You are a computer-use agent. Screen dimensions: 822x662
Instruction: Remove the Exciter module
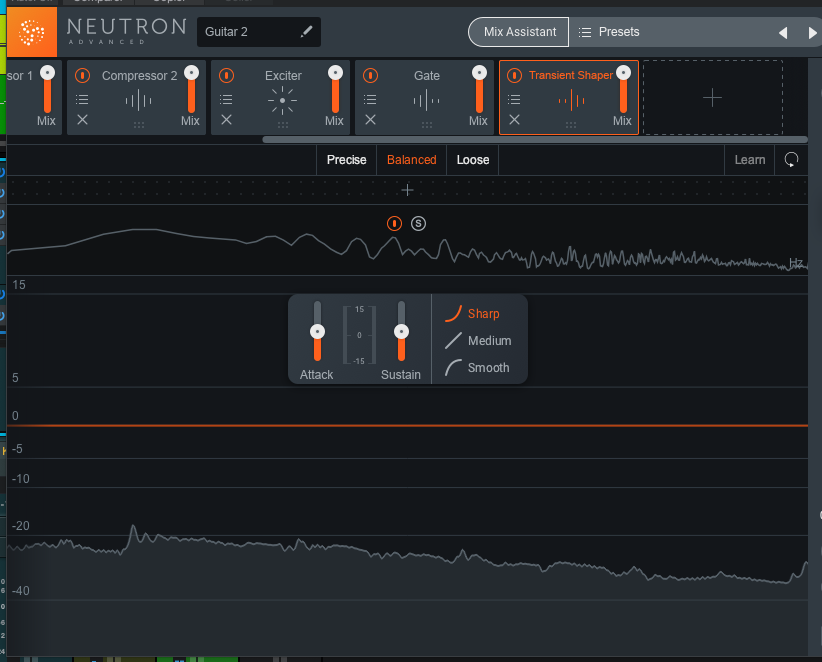pos(226,120)
